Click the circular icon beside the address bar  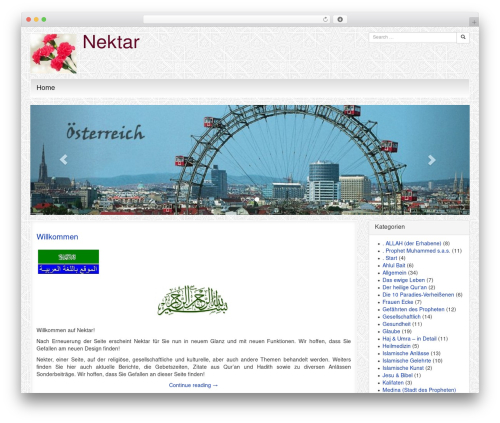(340, 19)
